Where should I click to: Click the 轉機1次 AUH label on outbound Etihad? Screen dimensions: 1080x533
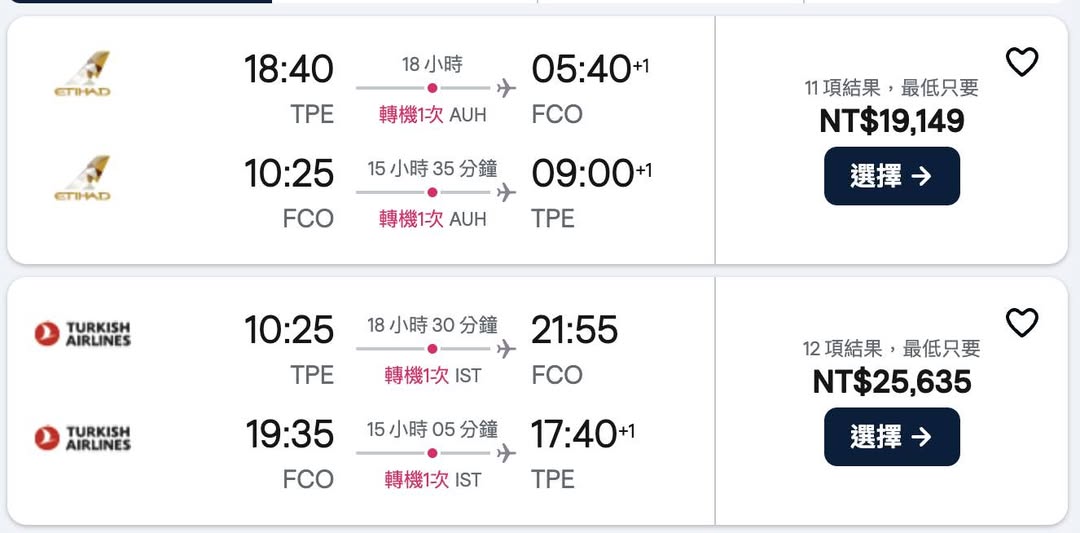[x=432, y=115]
